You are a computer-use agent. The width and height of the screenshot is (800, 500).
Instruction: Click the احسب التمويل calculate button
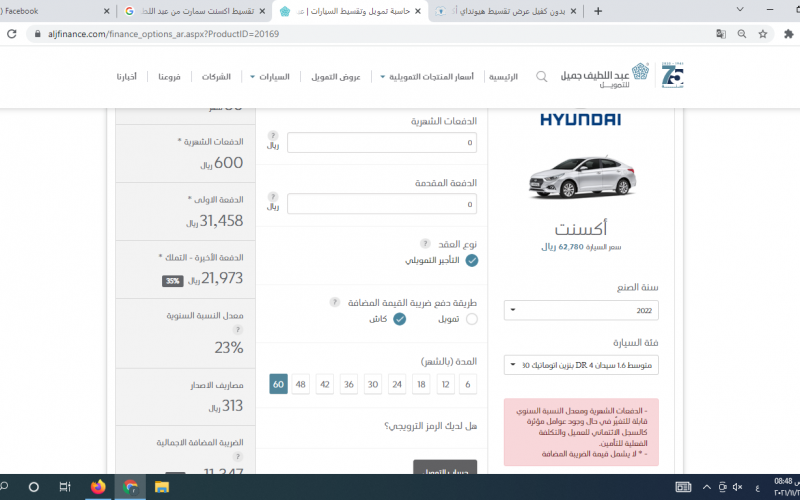pos(445,467)
